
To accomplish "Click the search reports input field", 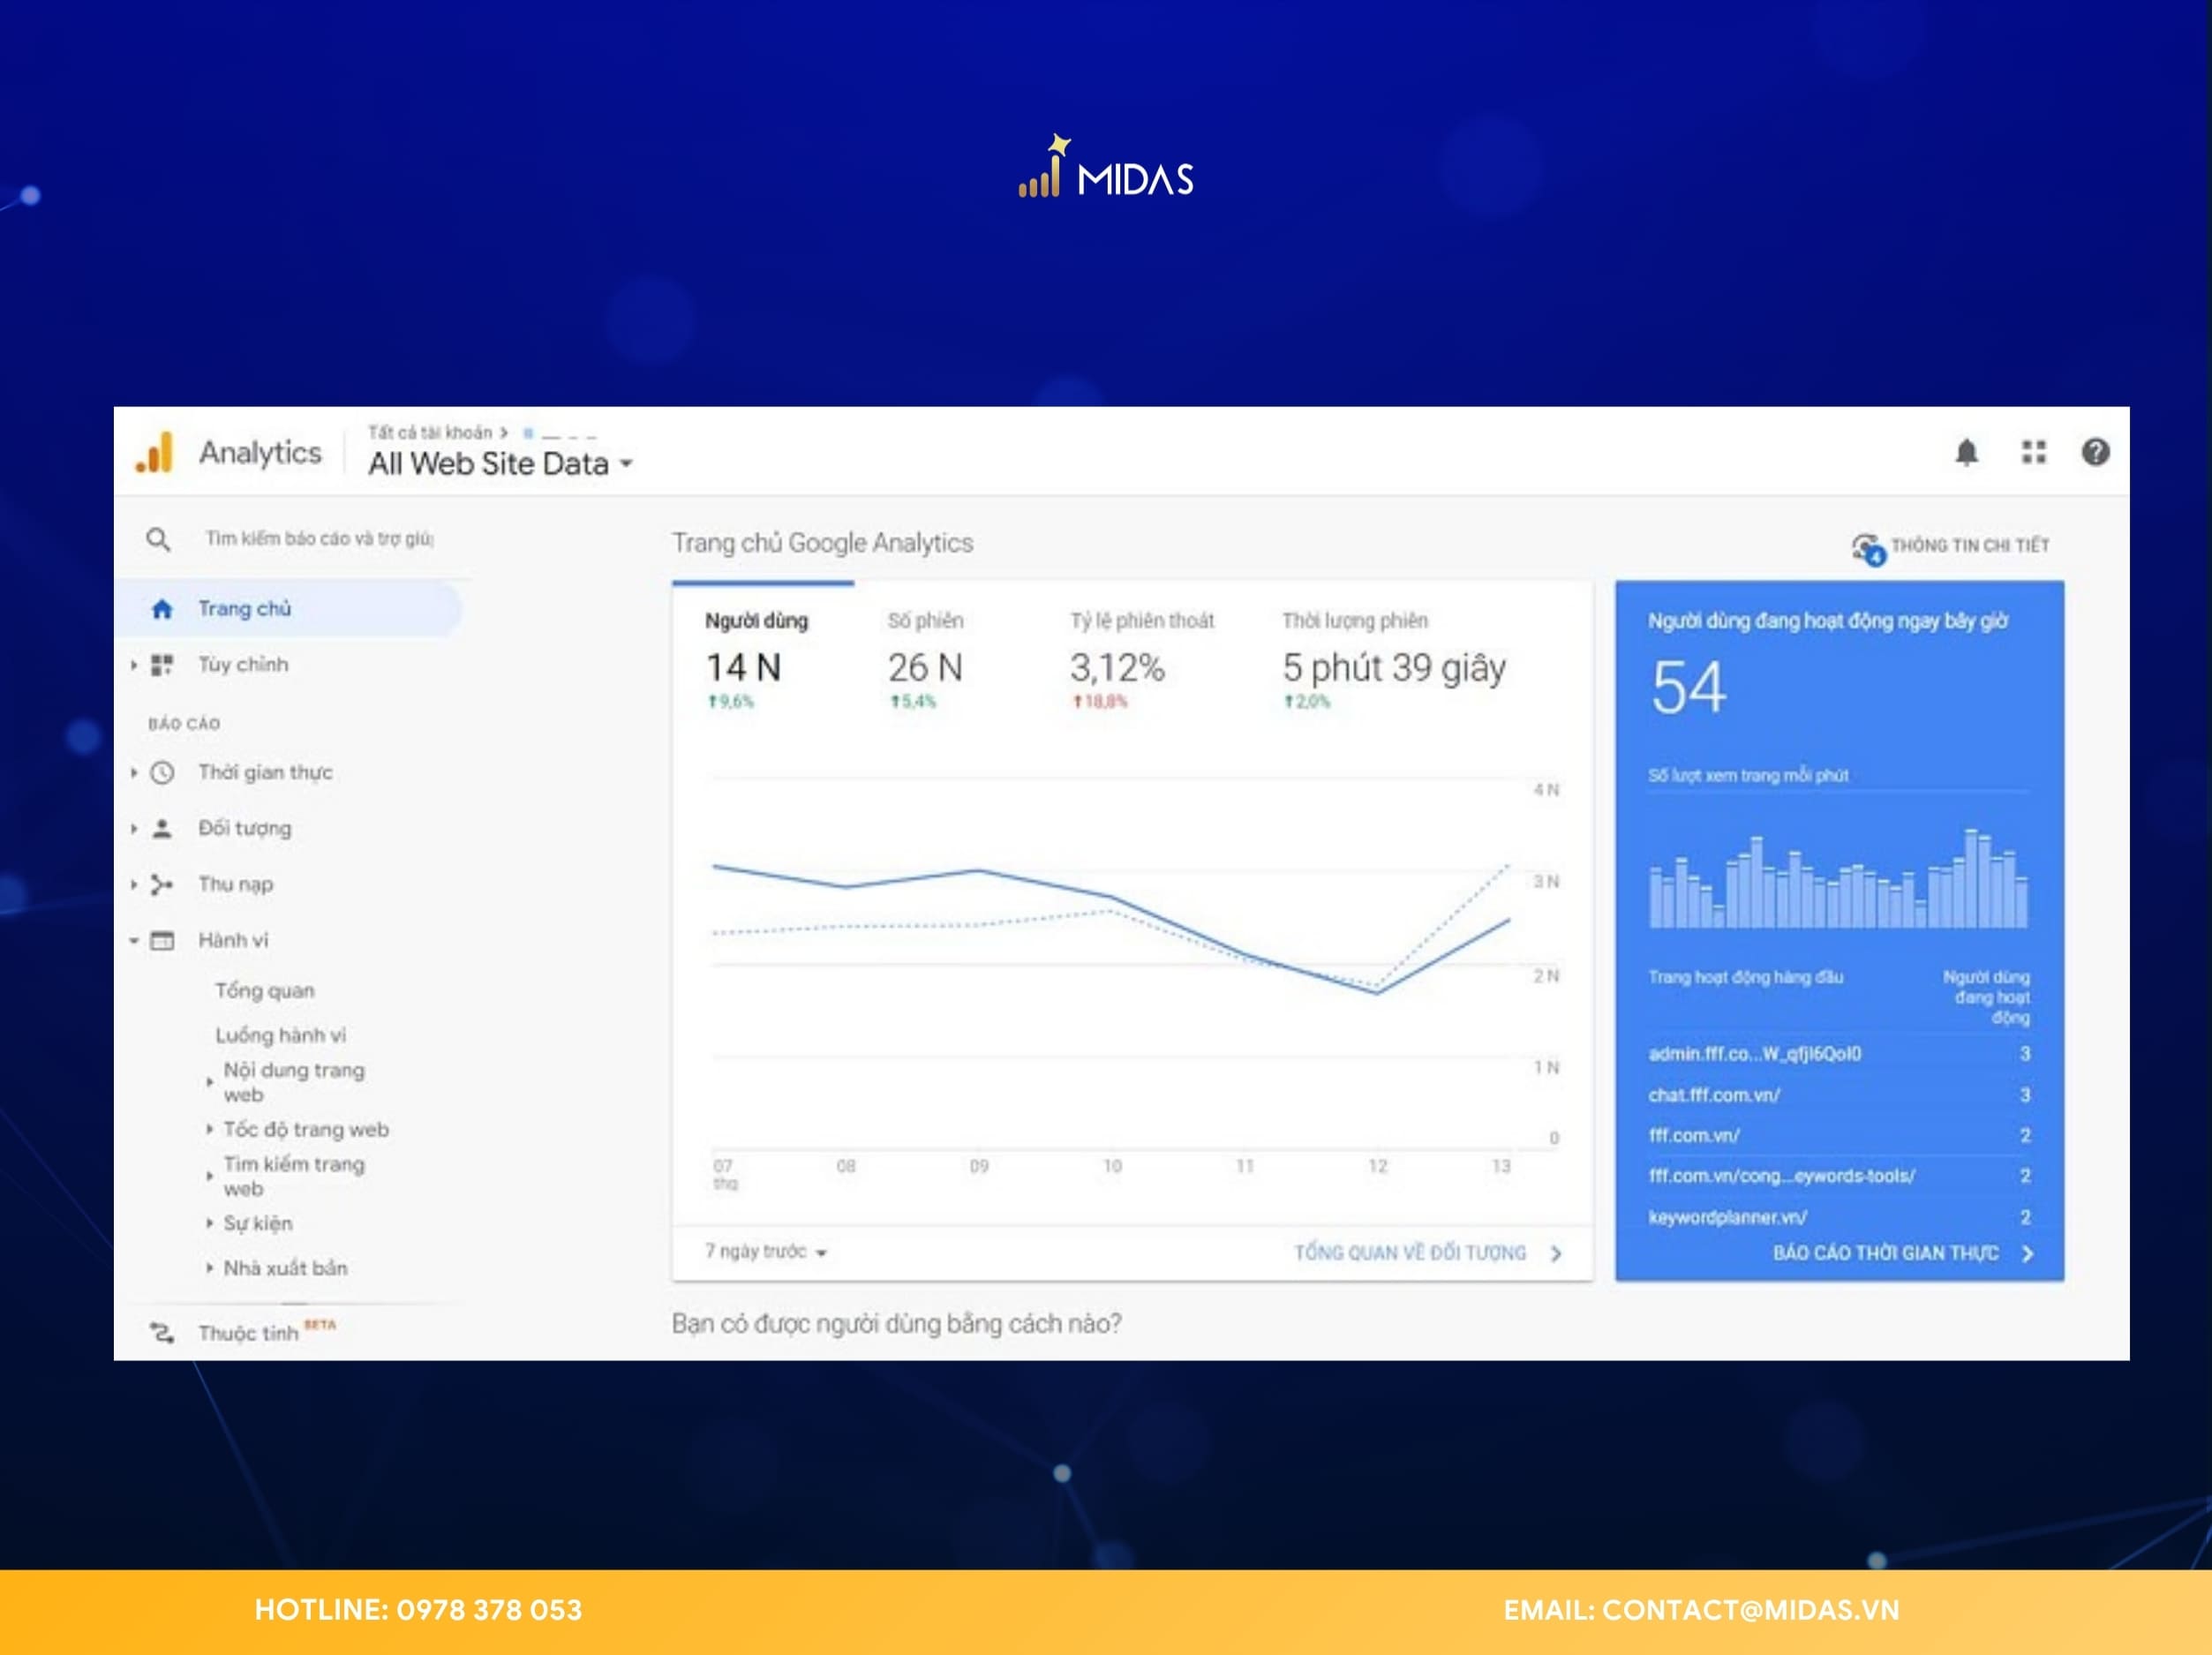I will point(320,539).
